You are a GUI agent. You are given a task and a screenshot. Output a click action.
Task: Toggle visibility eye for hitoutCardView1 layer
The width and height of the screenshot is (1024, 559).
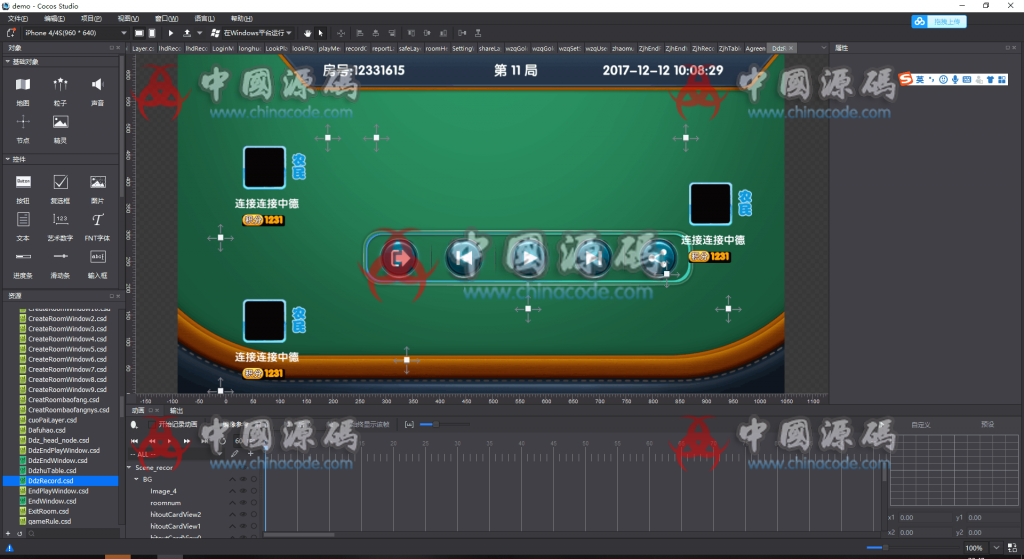click(243, 526)
